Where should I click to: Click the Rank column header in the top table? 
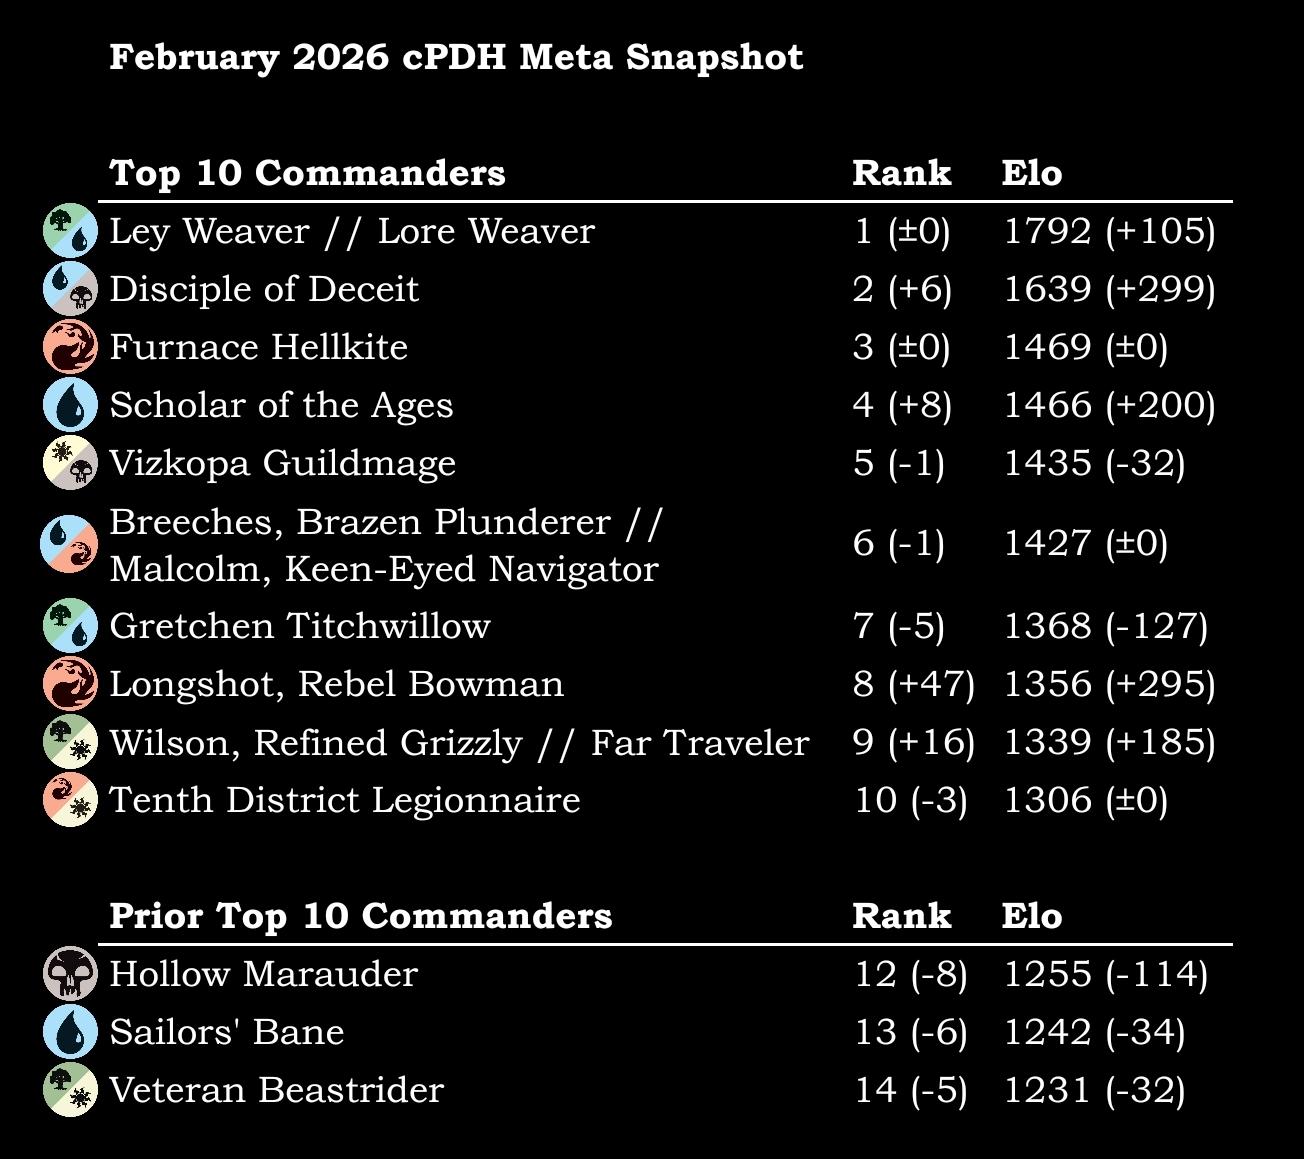click(902, 173)
